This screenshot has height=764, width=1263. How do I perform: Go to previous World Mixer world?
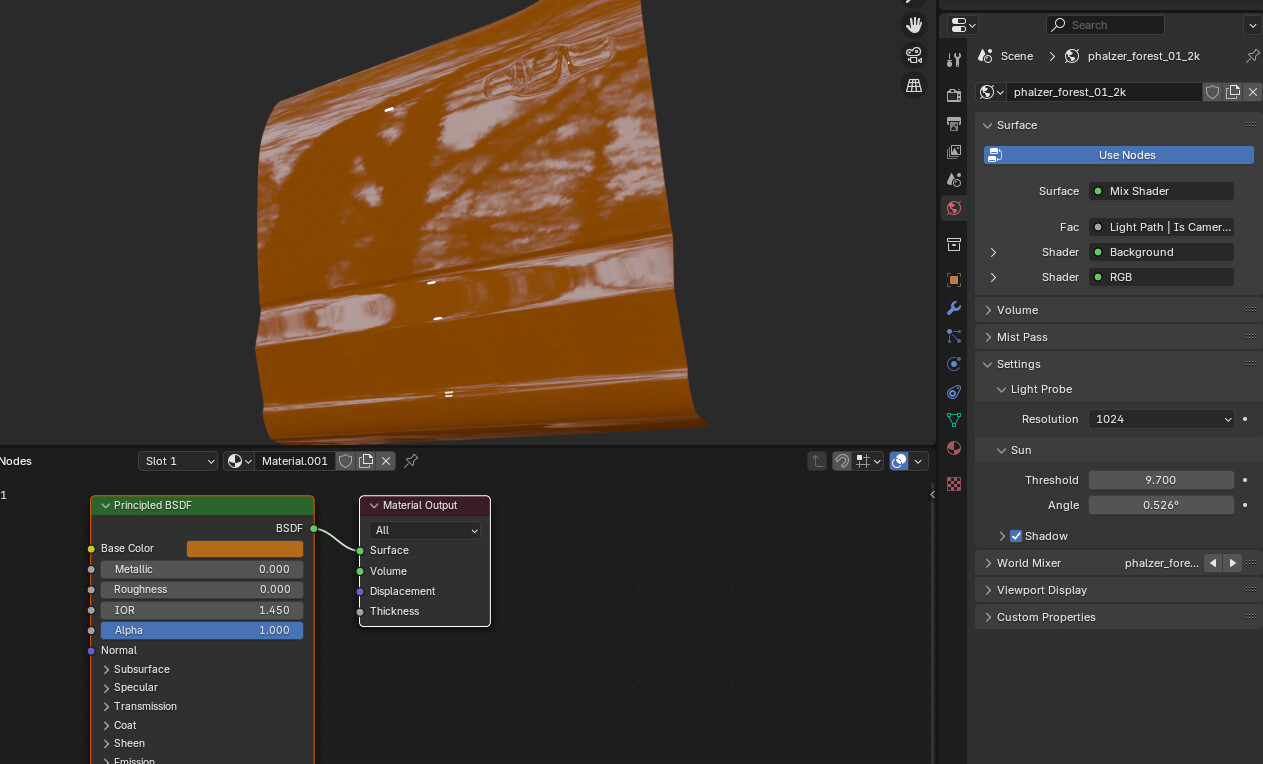point(1212,563)
